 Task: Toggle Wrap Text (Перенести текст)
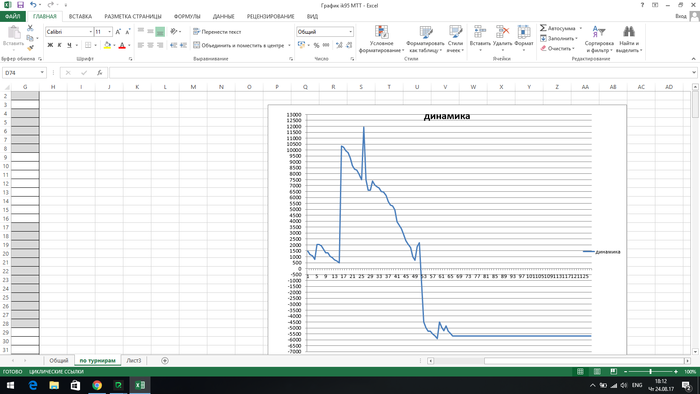point(217,32)
